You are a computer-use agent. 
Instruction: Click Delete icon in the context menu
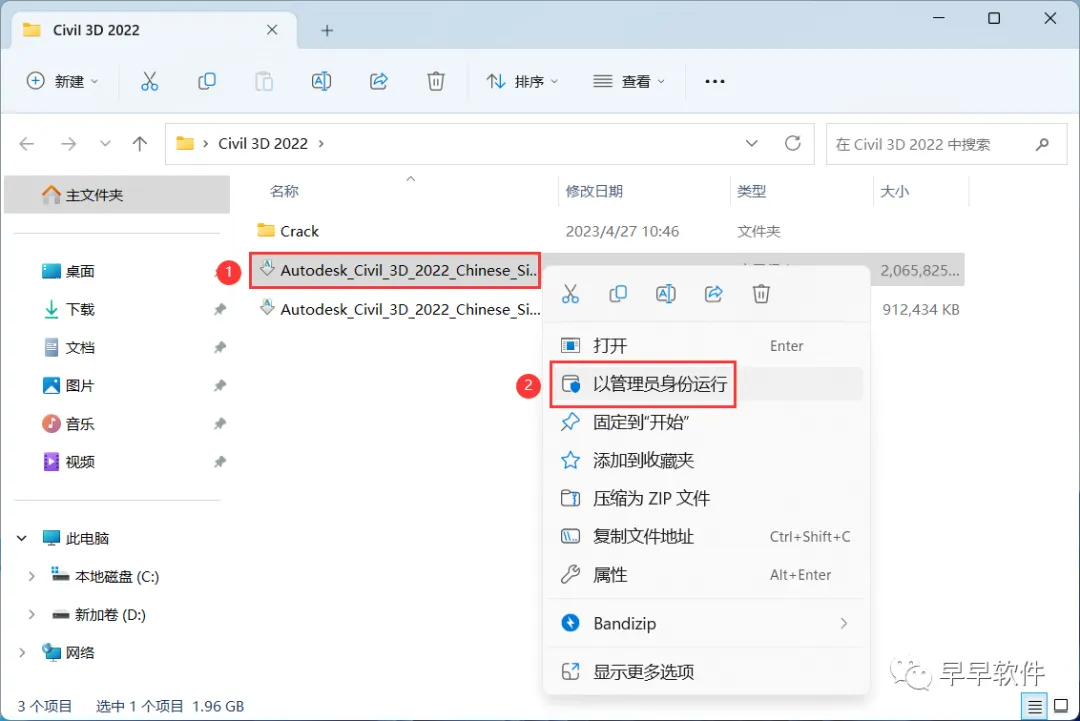pyautogui.click(x=761, y=294)
